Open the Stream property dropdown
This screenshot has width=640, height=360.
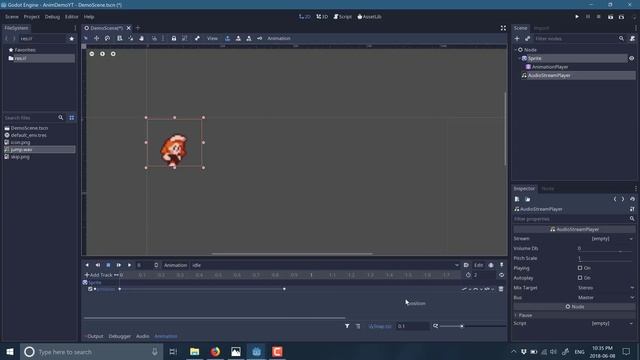tap(606, 239)
